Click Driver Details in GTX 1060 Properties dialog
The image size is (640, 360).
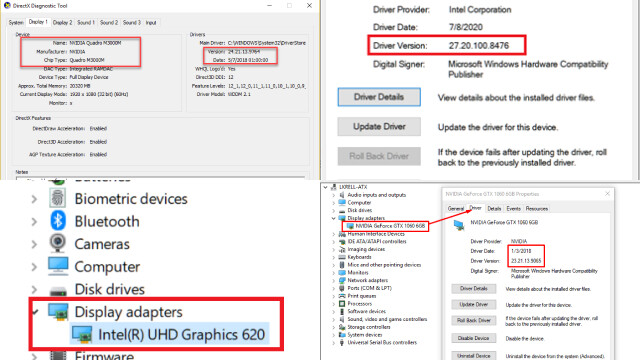click(473, 289)
